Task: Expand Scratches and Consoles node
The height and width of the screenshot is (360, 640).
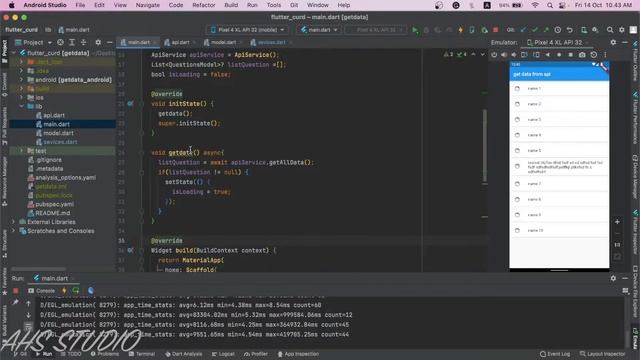Action: point(13,231)
